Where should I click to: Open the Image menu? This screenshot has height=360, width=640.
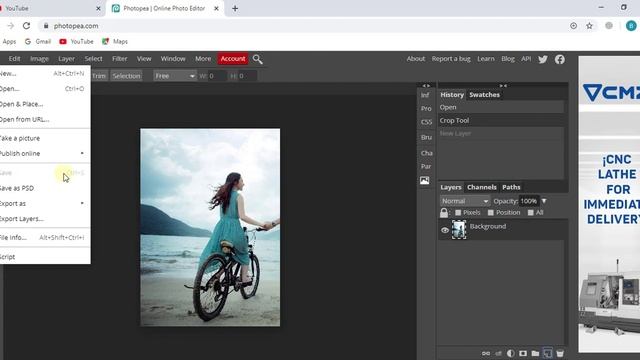(x=39, y=59)
